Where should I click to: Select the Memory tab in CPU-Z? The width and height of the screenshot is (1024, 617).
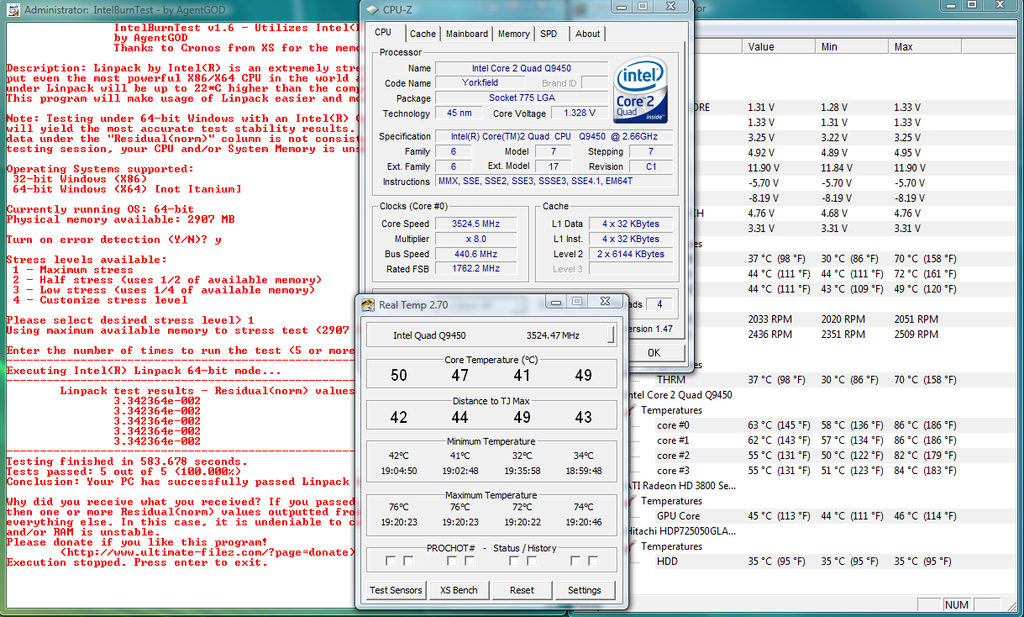pyautogui.click(x=514, y=34)
